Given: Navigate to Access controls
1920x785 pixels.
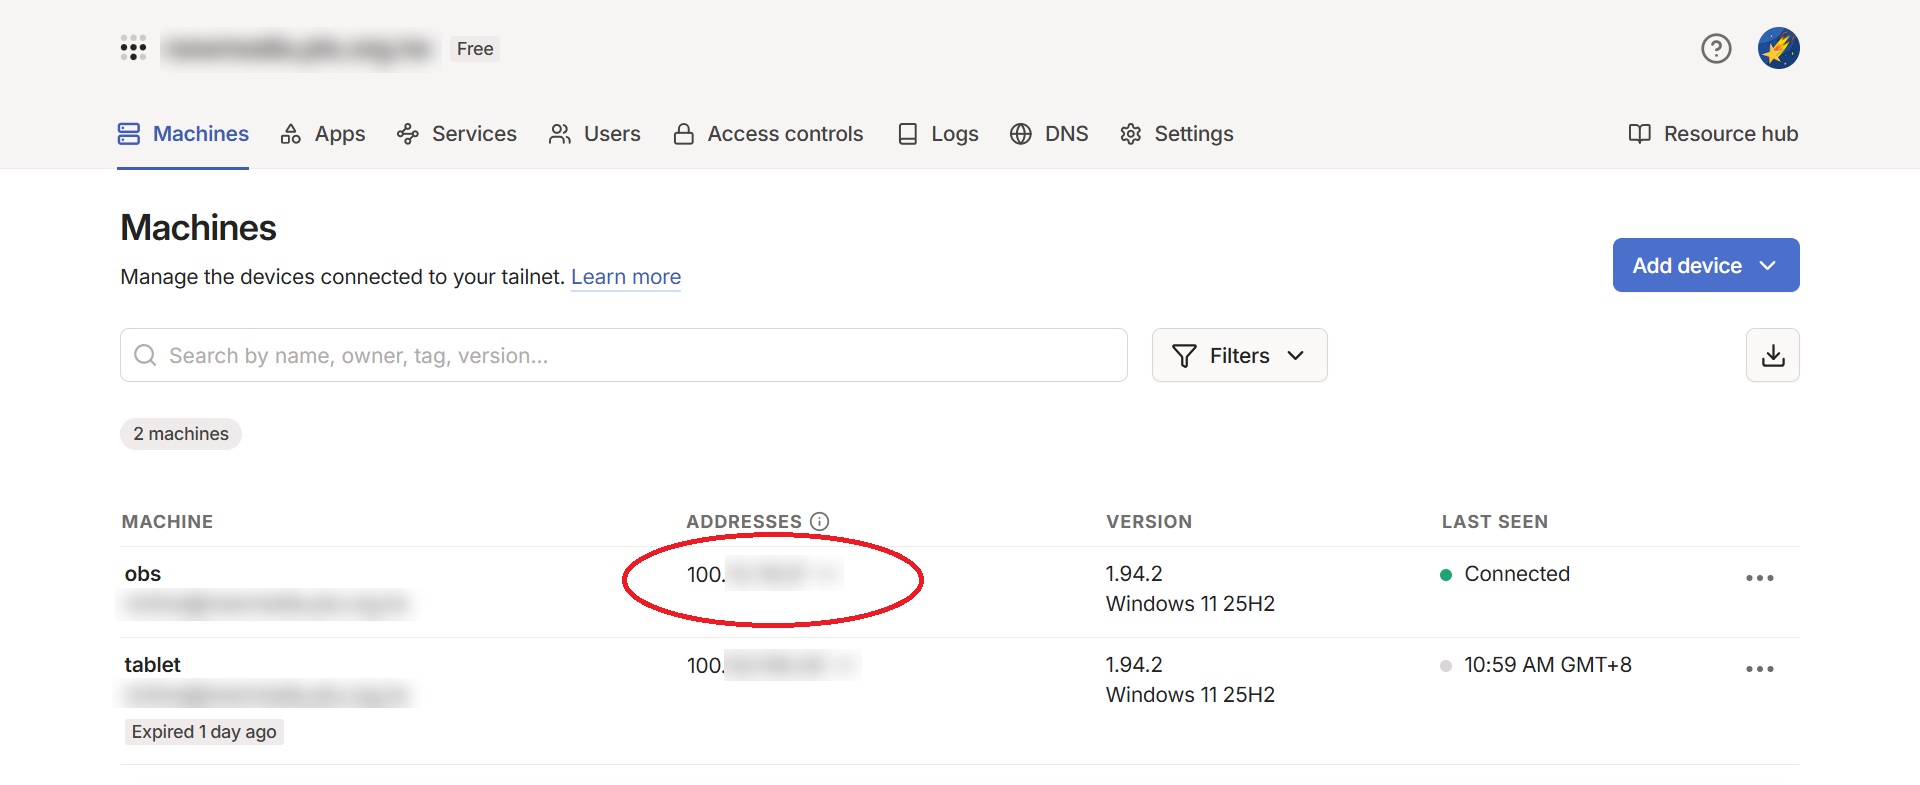Looking at the screenshot, I should point(768,134).
